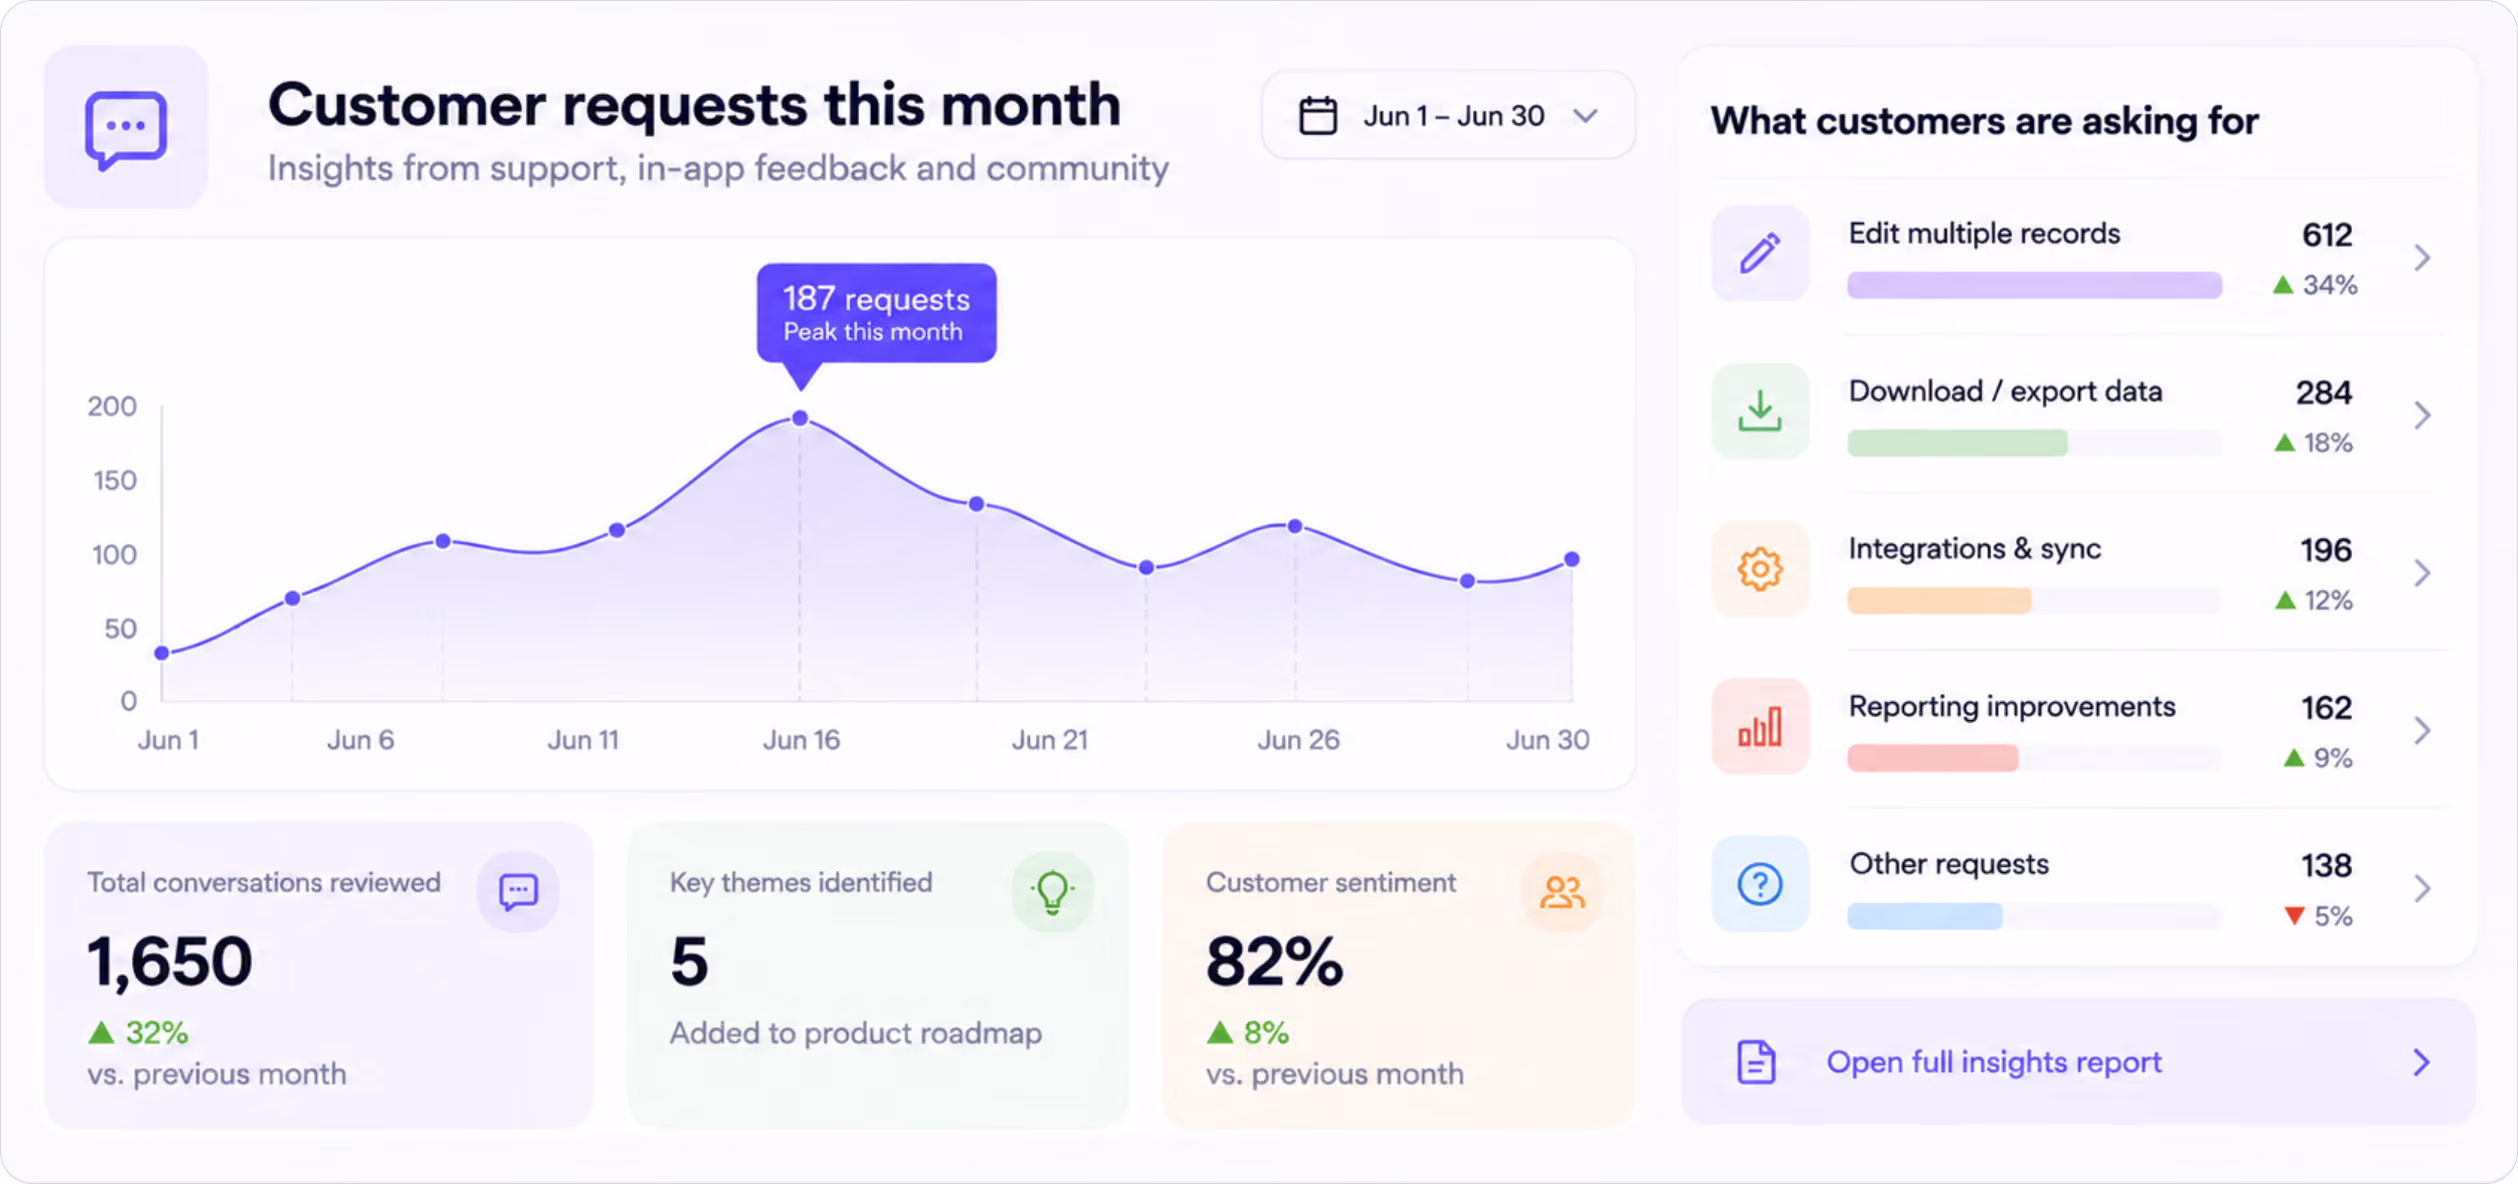Expand the Other requests chevron
Screen dimensions: 2518x1184
tap(2421, 888)
